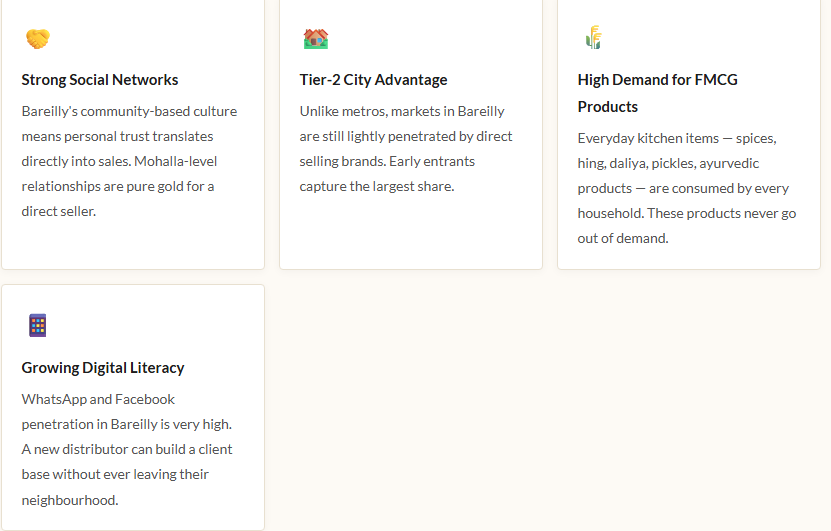Screen dimensions: 831x531
Task: Click the paragraph beginning with Unlike metros
Action: 406,148
